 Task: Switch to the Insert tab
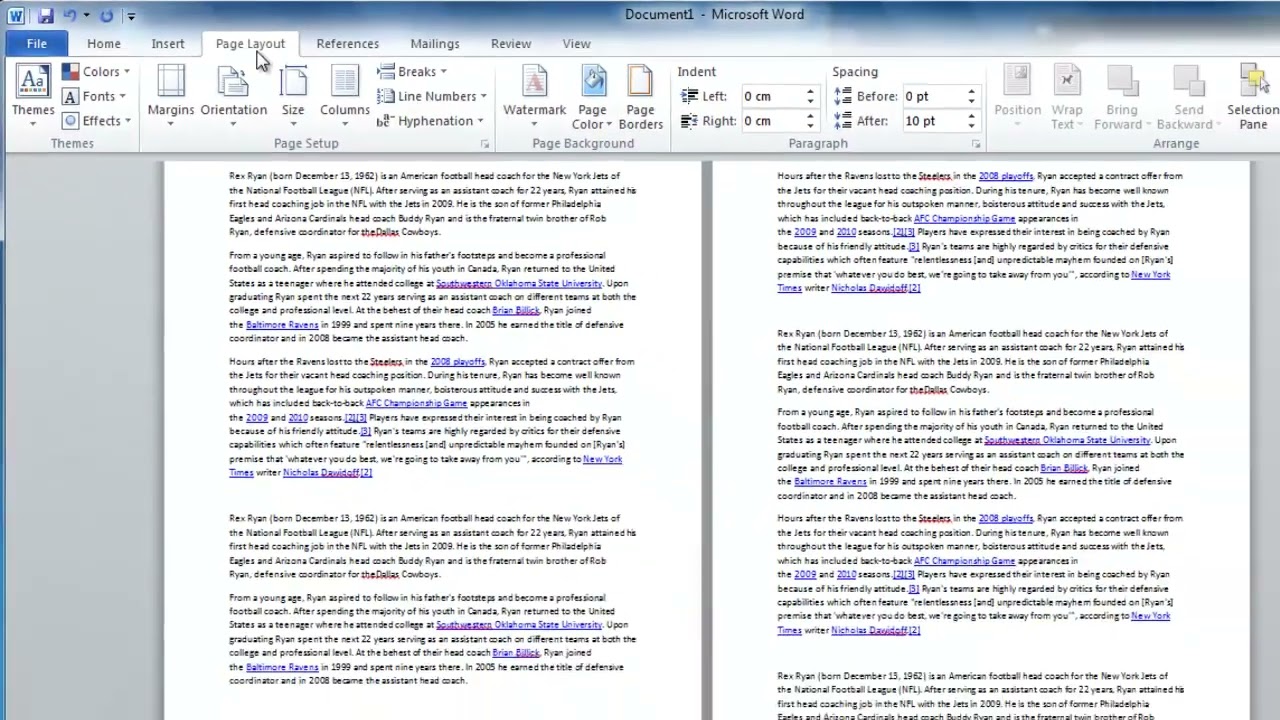[168, 44]
